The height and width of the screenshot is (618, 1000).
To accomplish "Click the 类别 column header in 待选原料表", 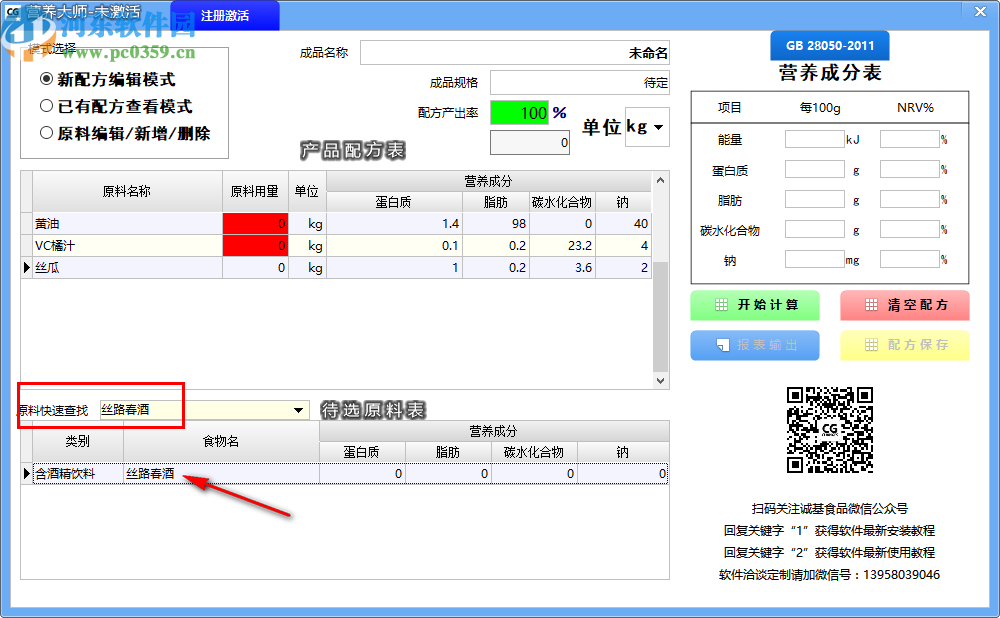I will [x=78, y=441].
